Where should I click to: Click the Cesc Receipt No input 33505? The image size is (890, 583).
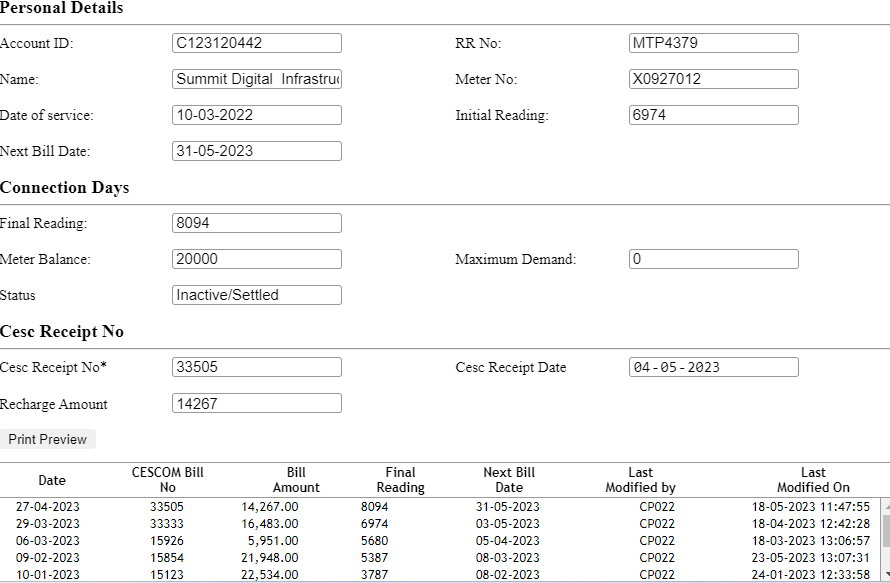pyautogui.click(x=257, y=367)
